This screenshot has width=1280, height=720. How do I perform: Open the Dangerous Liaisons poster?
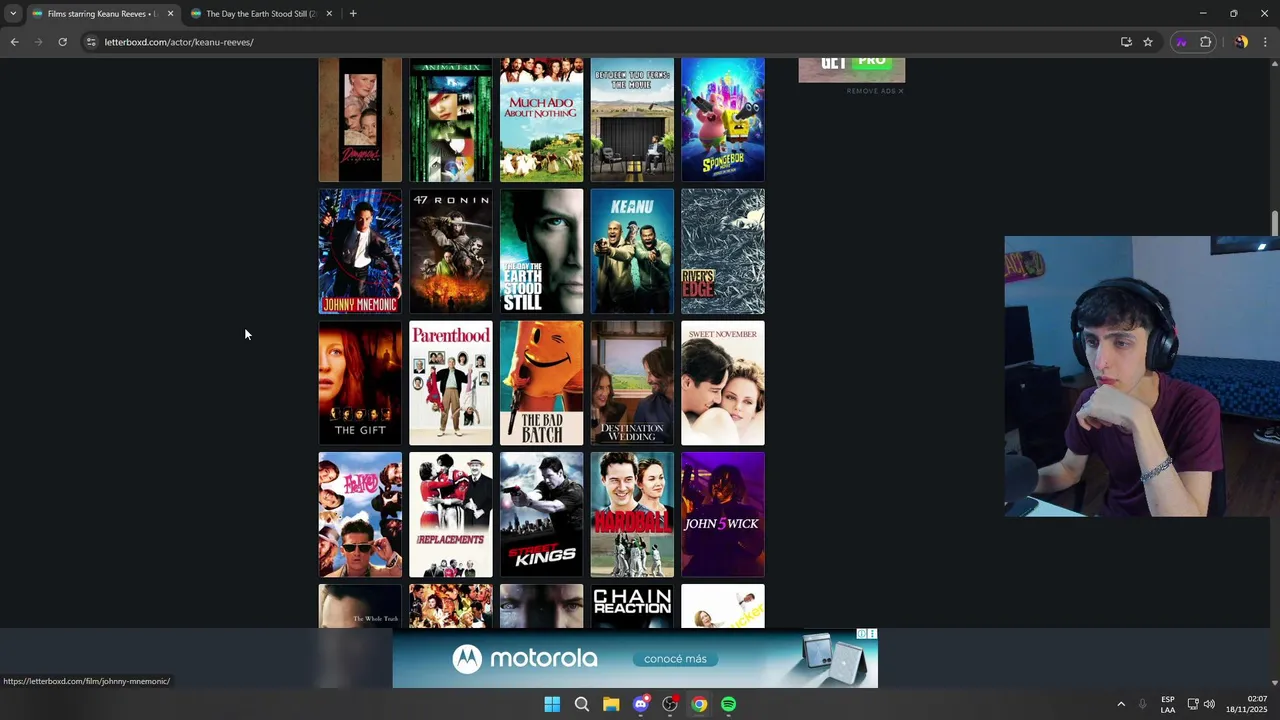click(x=360, y=120)
